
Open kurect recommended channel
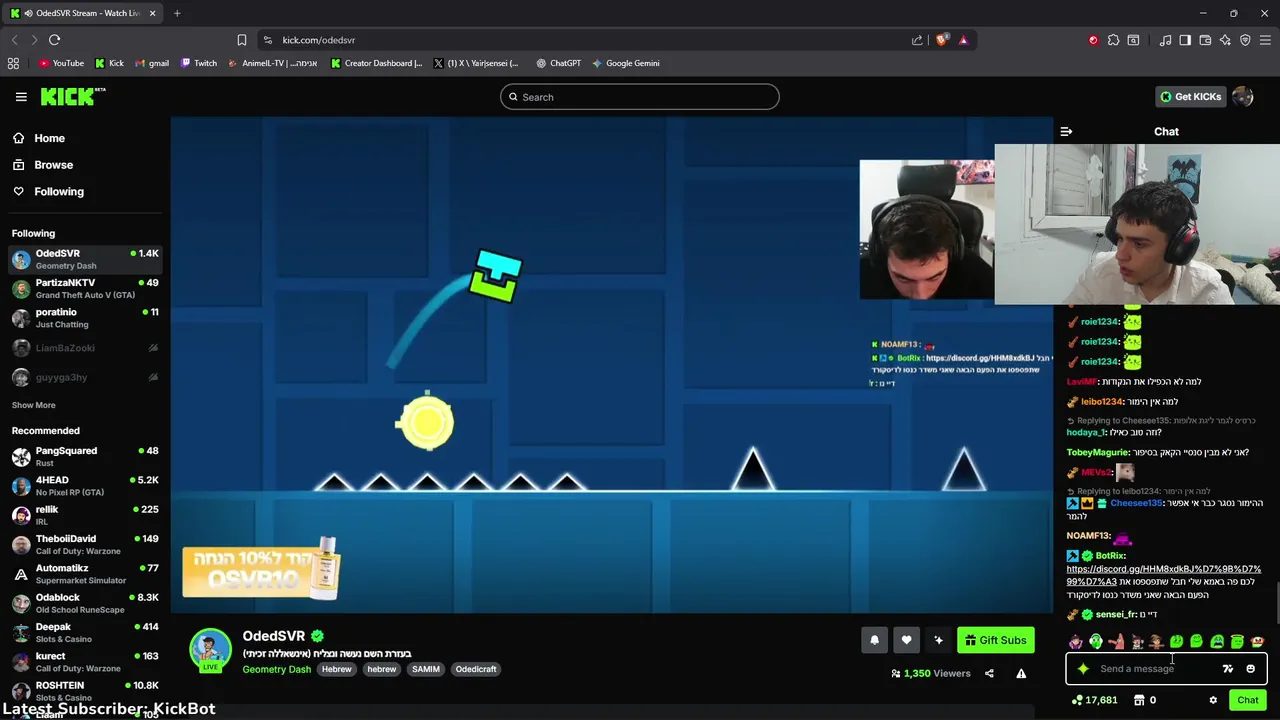point(85,662)
